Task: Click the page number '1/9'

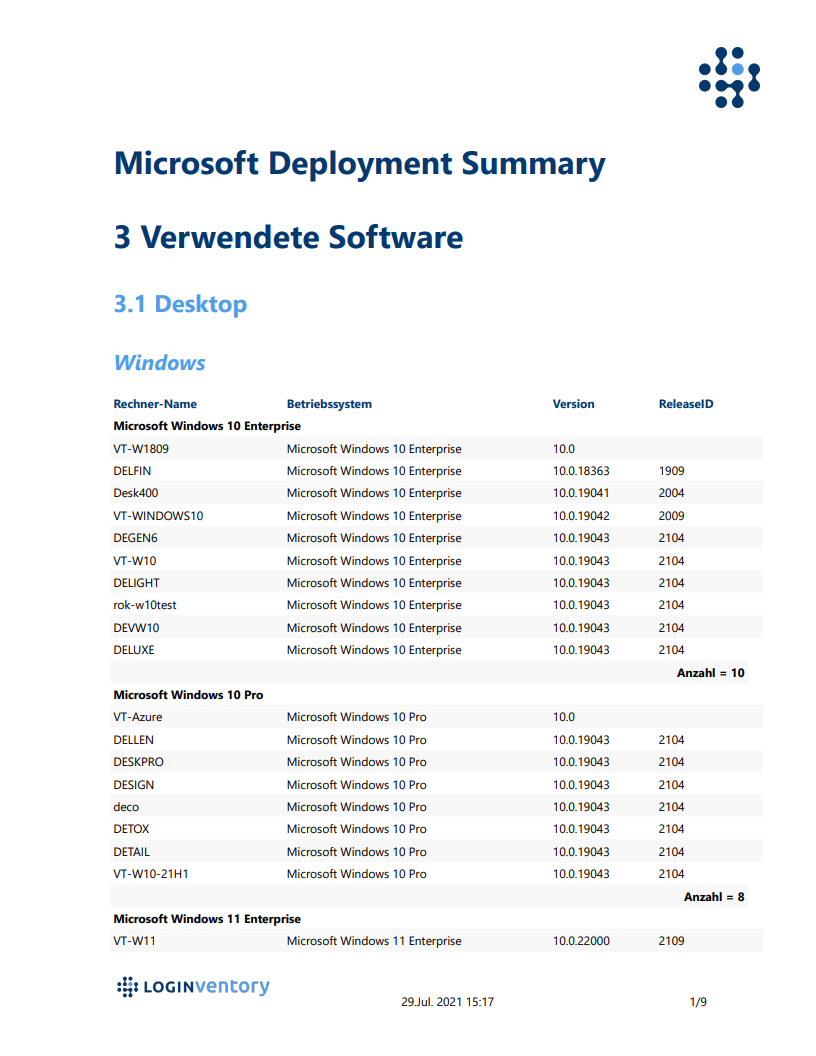Action: (x=698, y=1002)
